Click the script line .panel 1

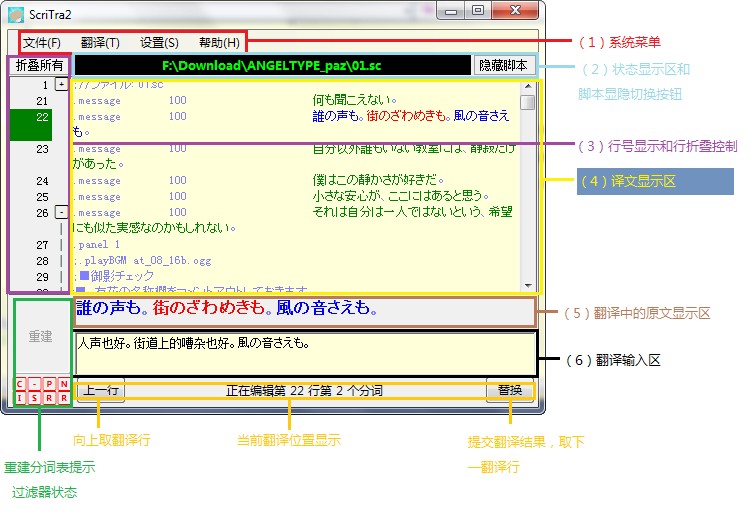point(96,245)
